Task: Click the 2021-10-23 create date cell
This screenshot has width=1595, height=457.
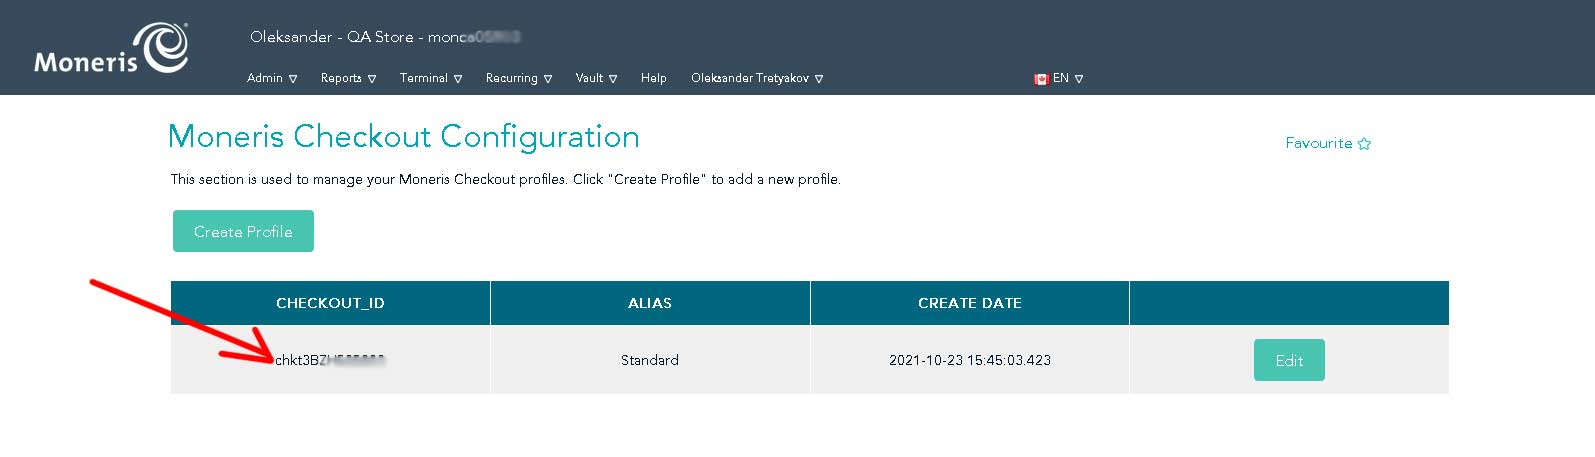Action: pos(970,360)
